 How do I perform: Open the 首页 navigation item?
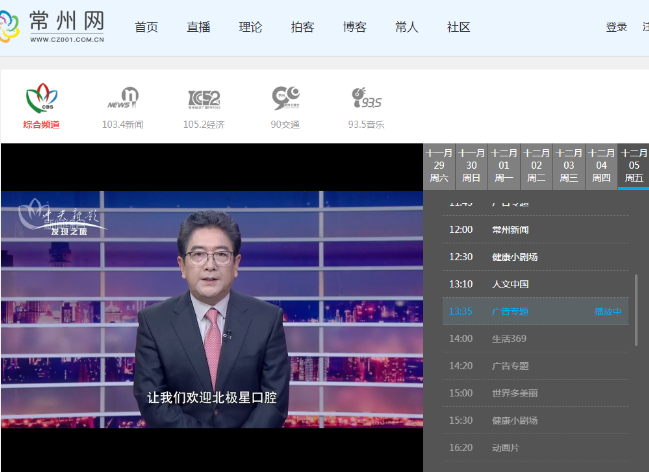coord(146,27)
